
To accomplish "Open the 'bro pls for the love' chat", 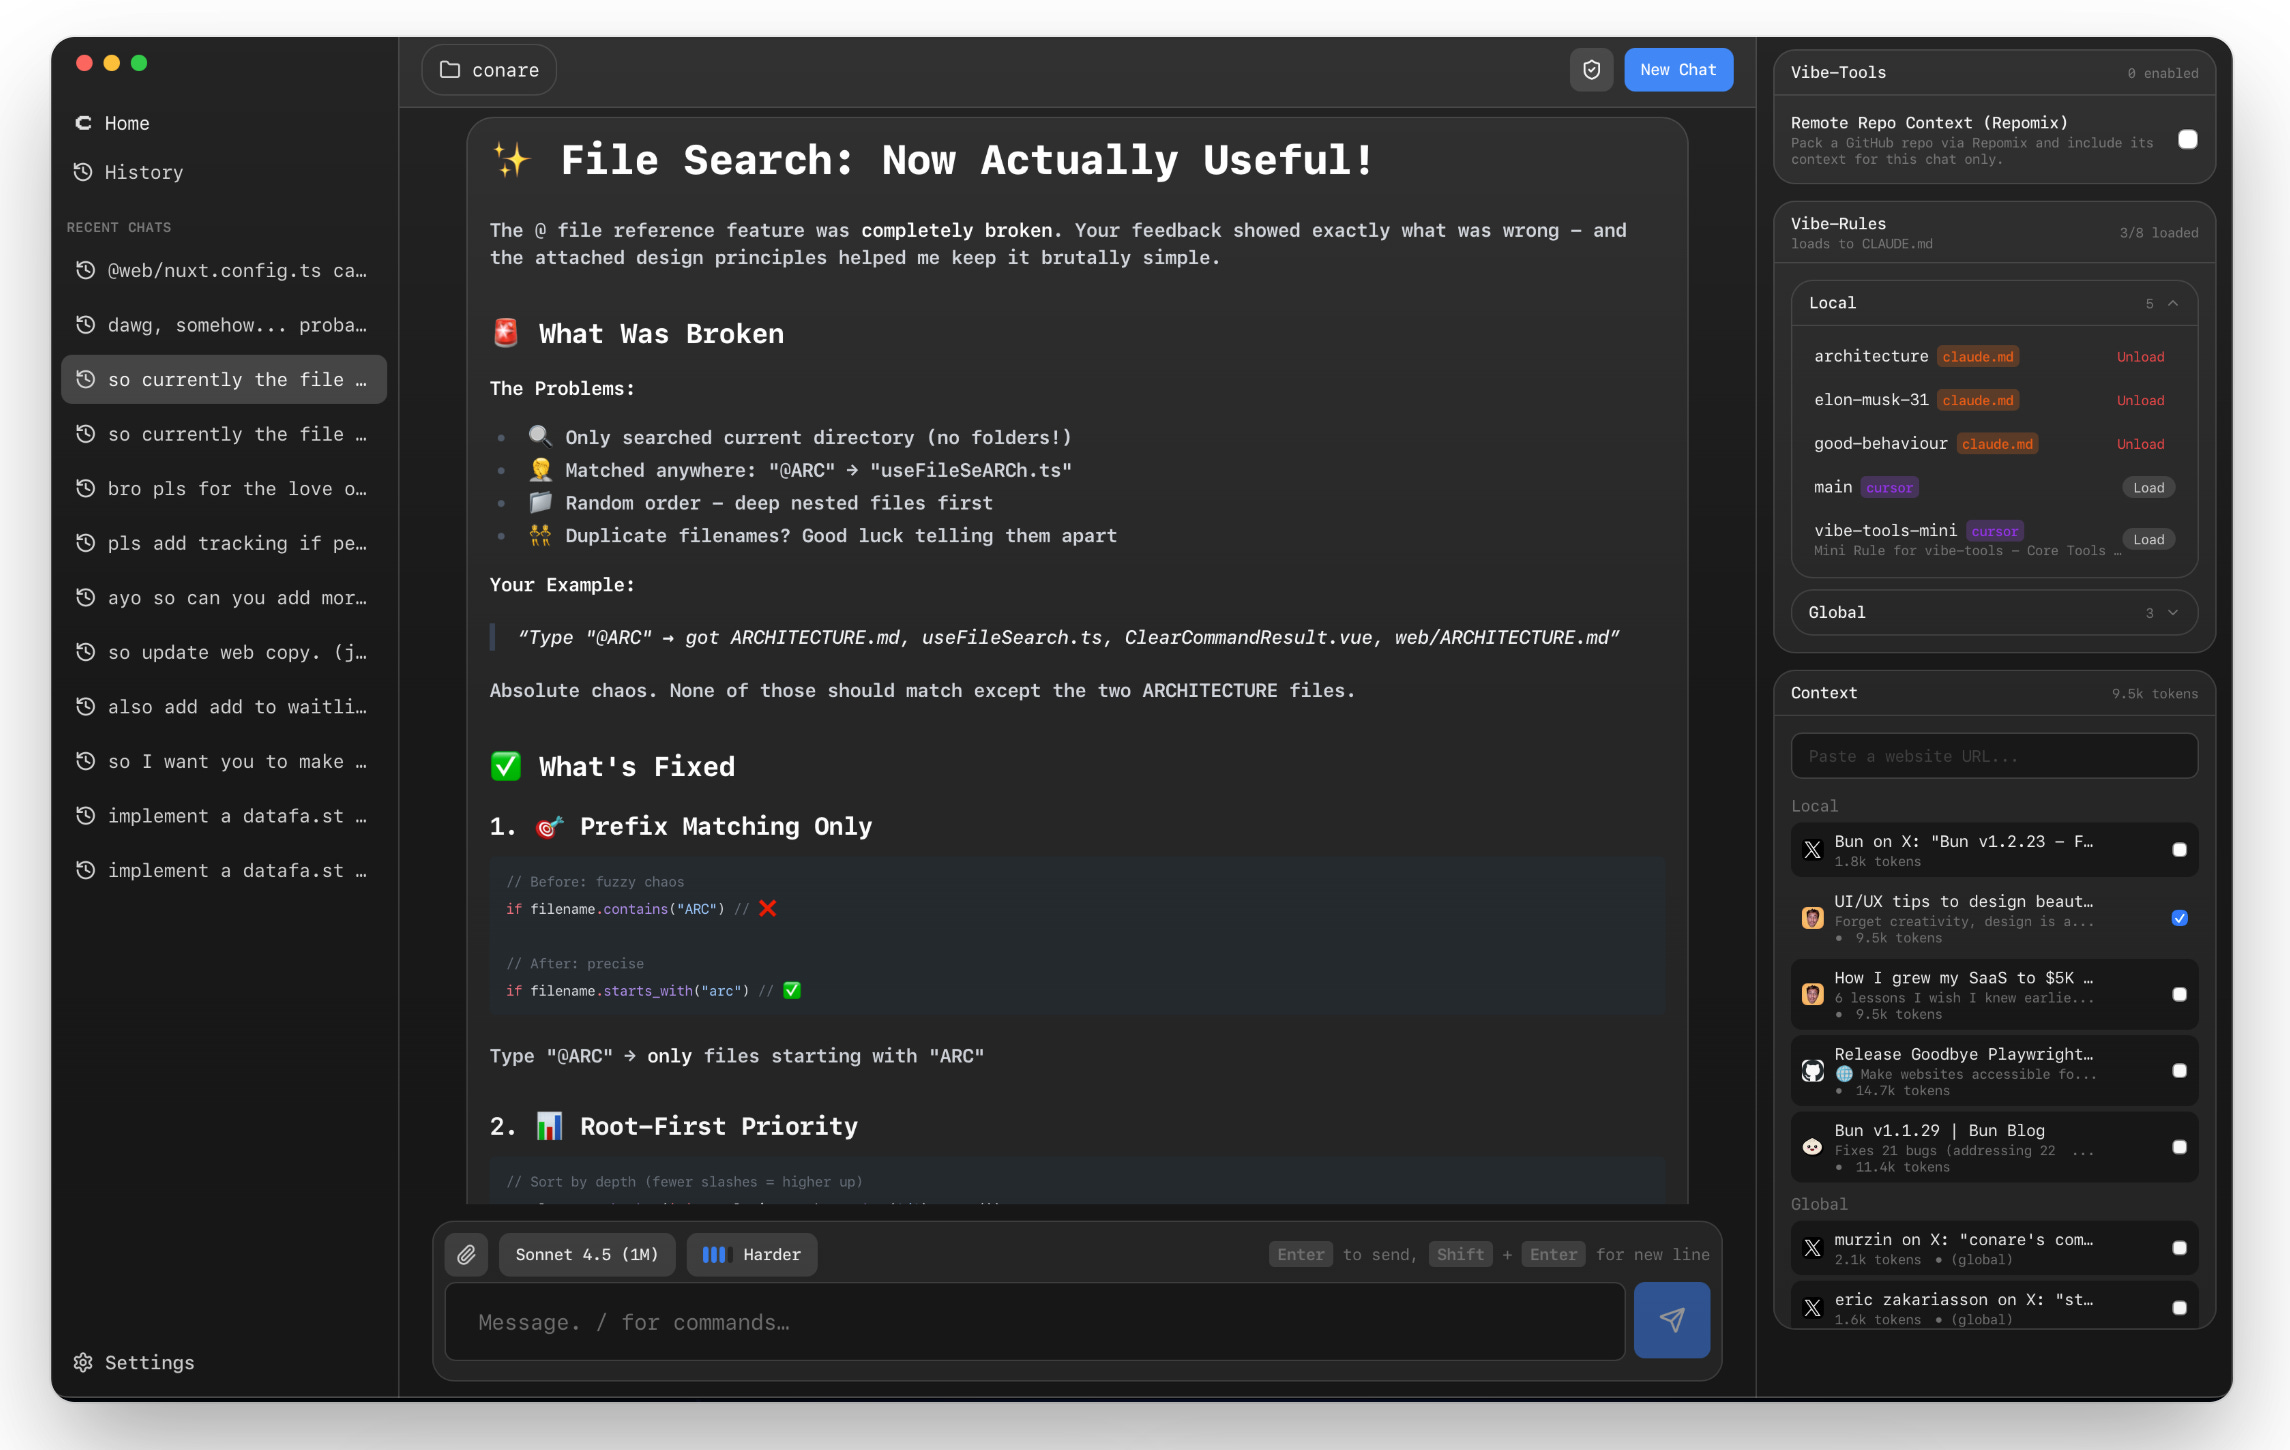I will coord(224,489).
